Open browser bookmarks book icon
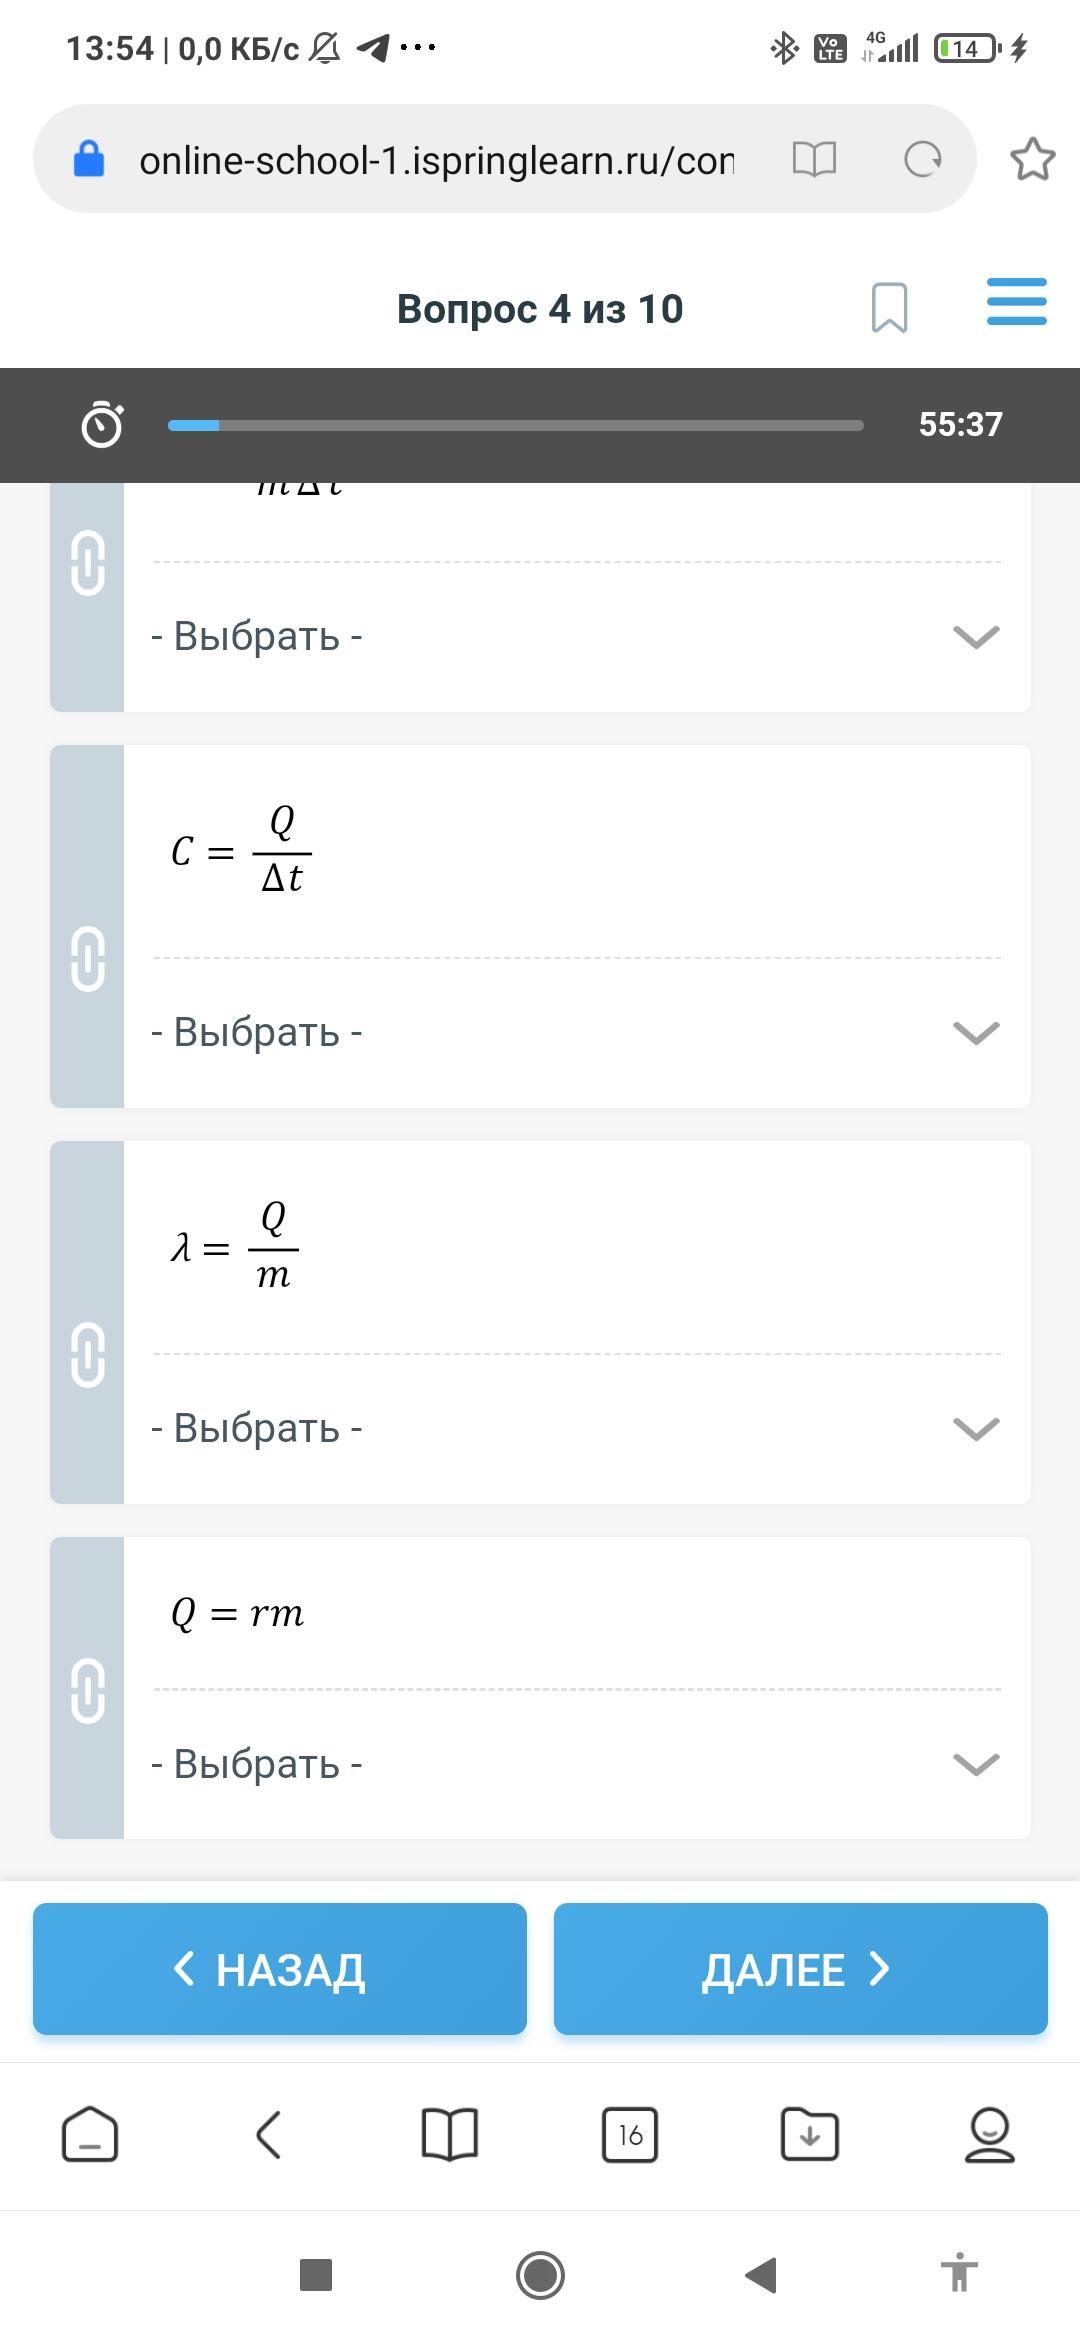 click(x=450, y=2135)
